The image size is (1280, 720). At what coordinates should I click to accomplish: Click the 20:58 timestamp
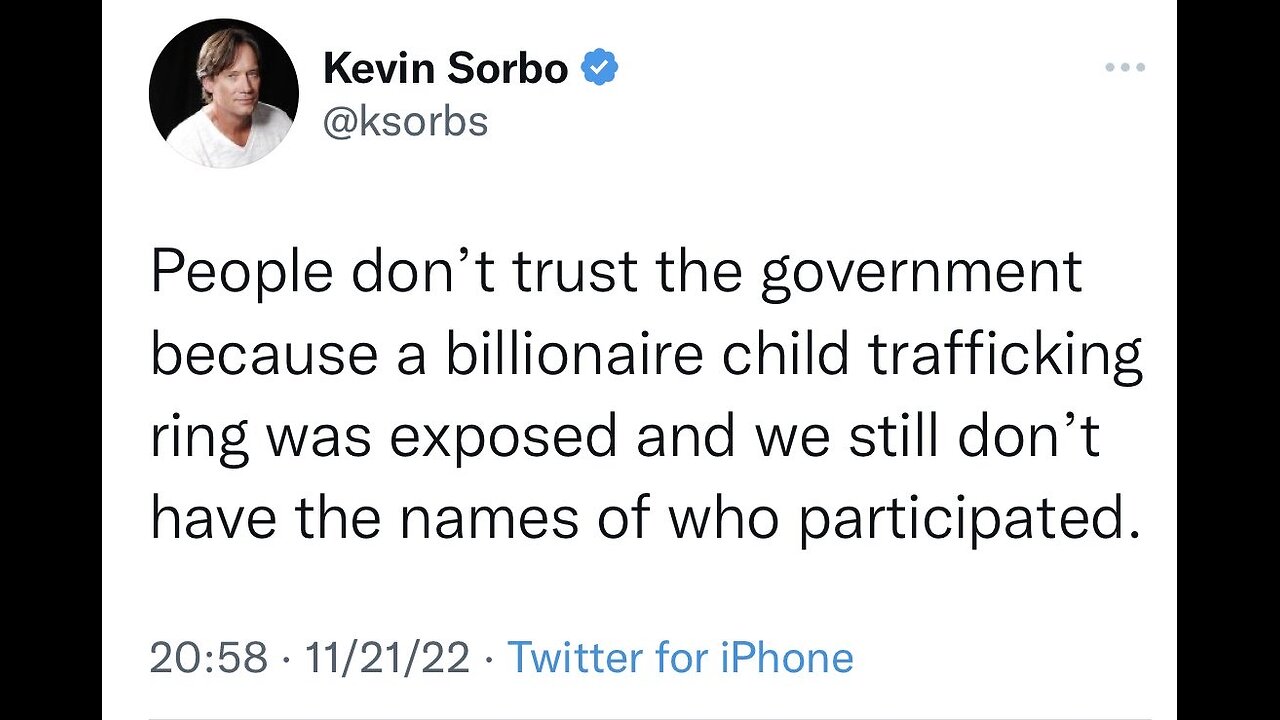pyautogui.click(x=209, y=658)
